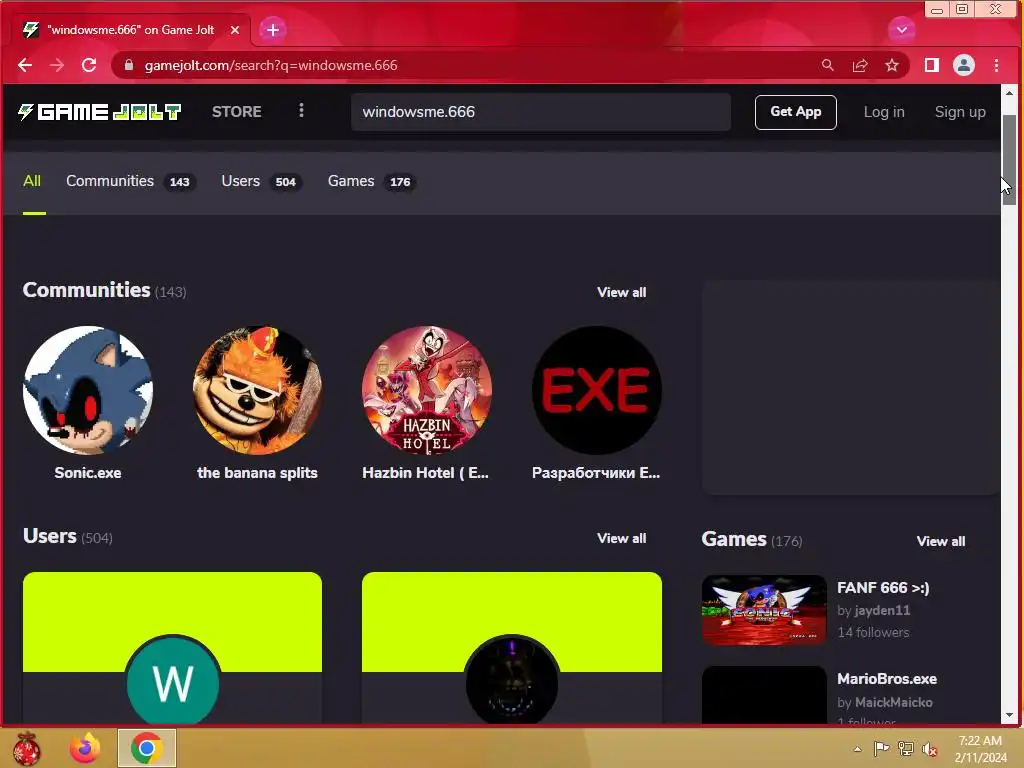1024x768 pixels.
Task: Open Game Jolt more options menu
Action: pyautogui.click(x=301, y=110)
